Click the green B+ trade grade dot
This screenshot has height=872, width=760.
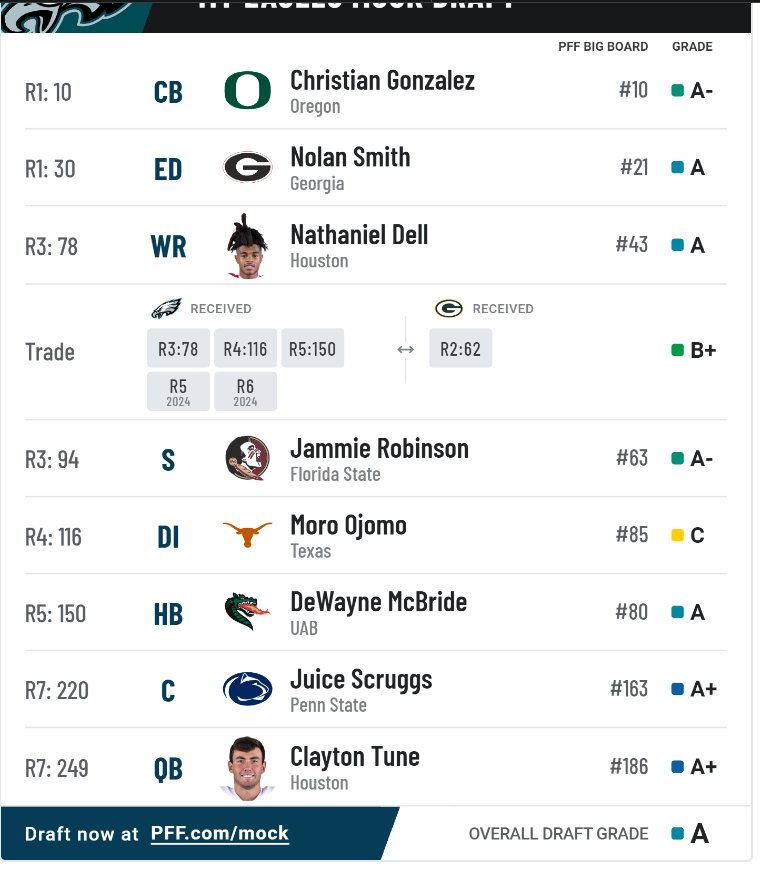click(678, 350)
